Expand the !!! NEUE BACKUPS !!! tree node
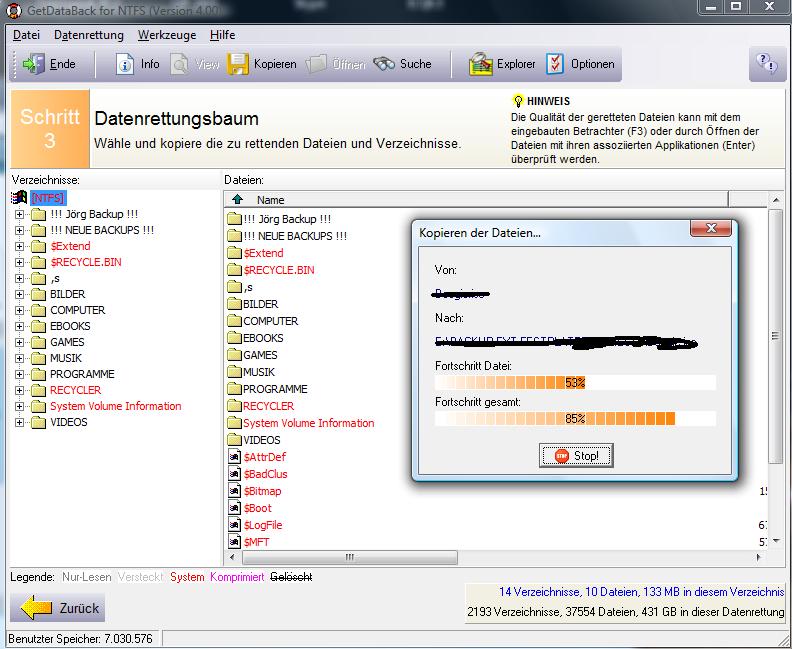 click(19, 230)
